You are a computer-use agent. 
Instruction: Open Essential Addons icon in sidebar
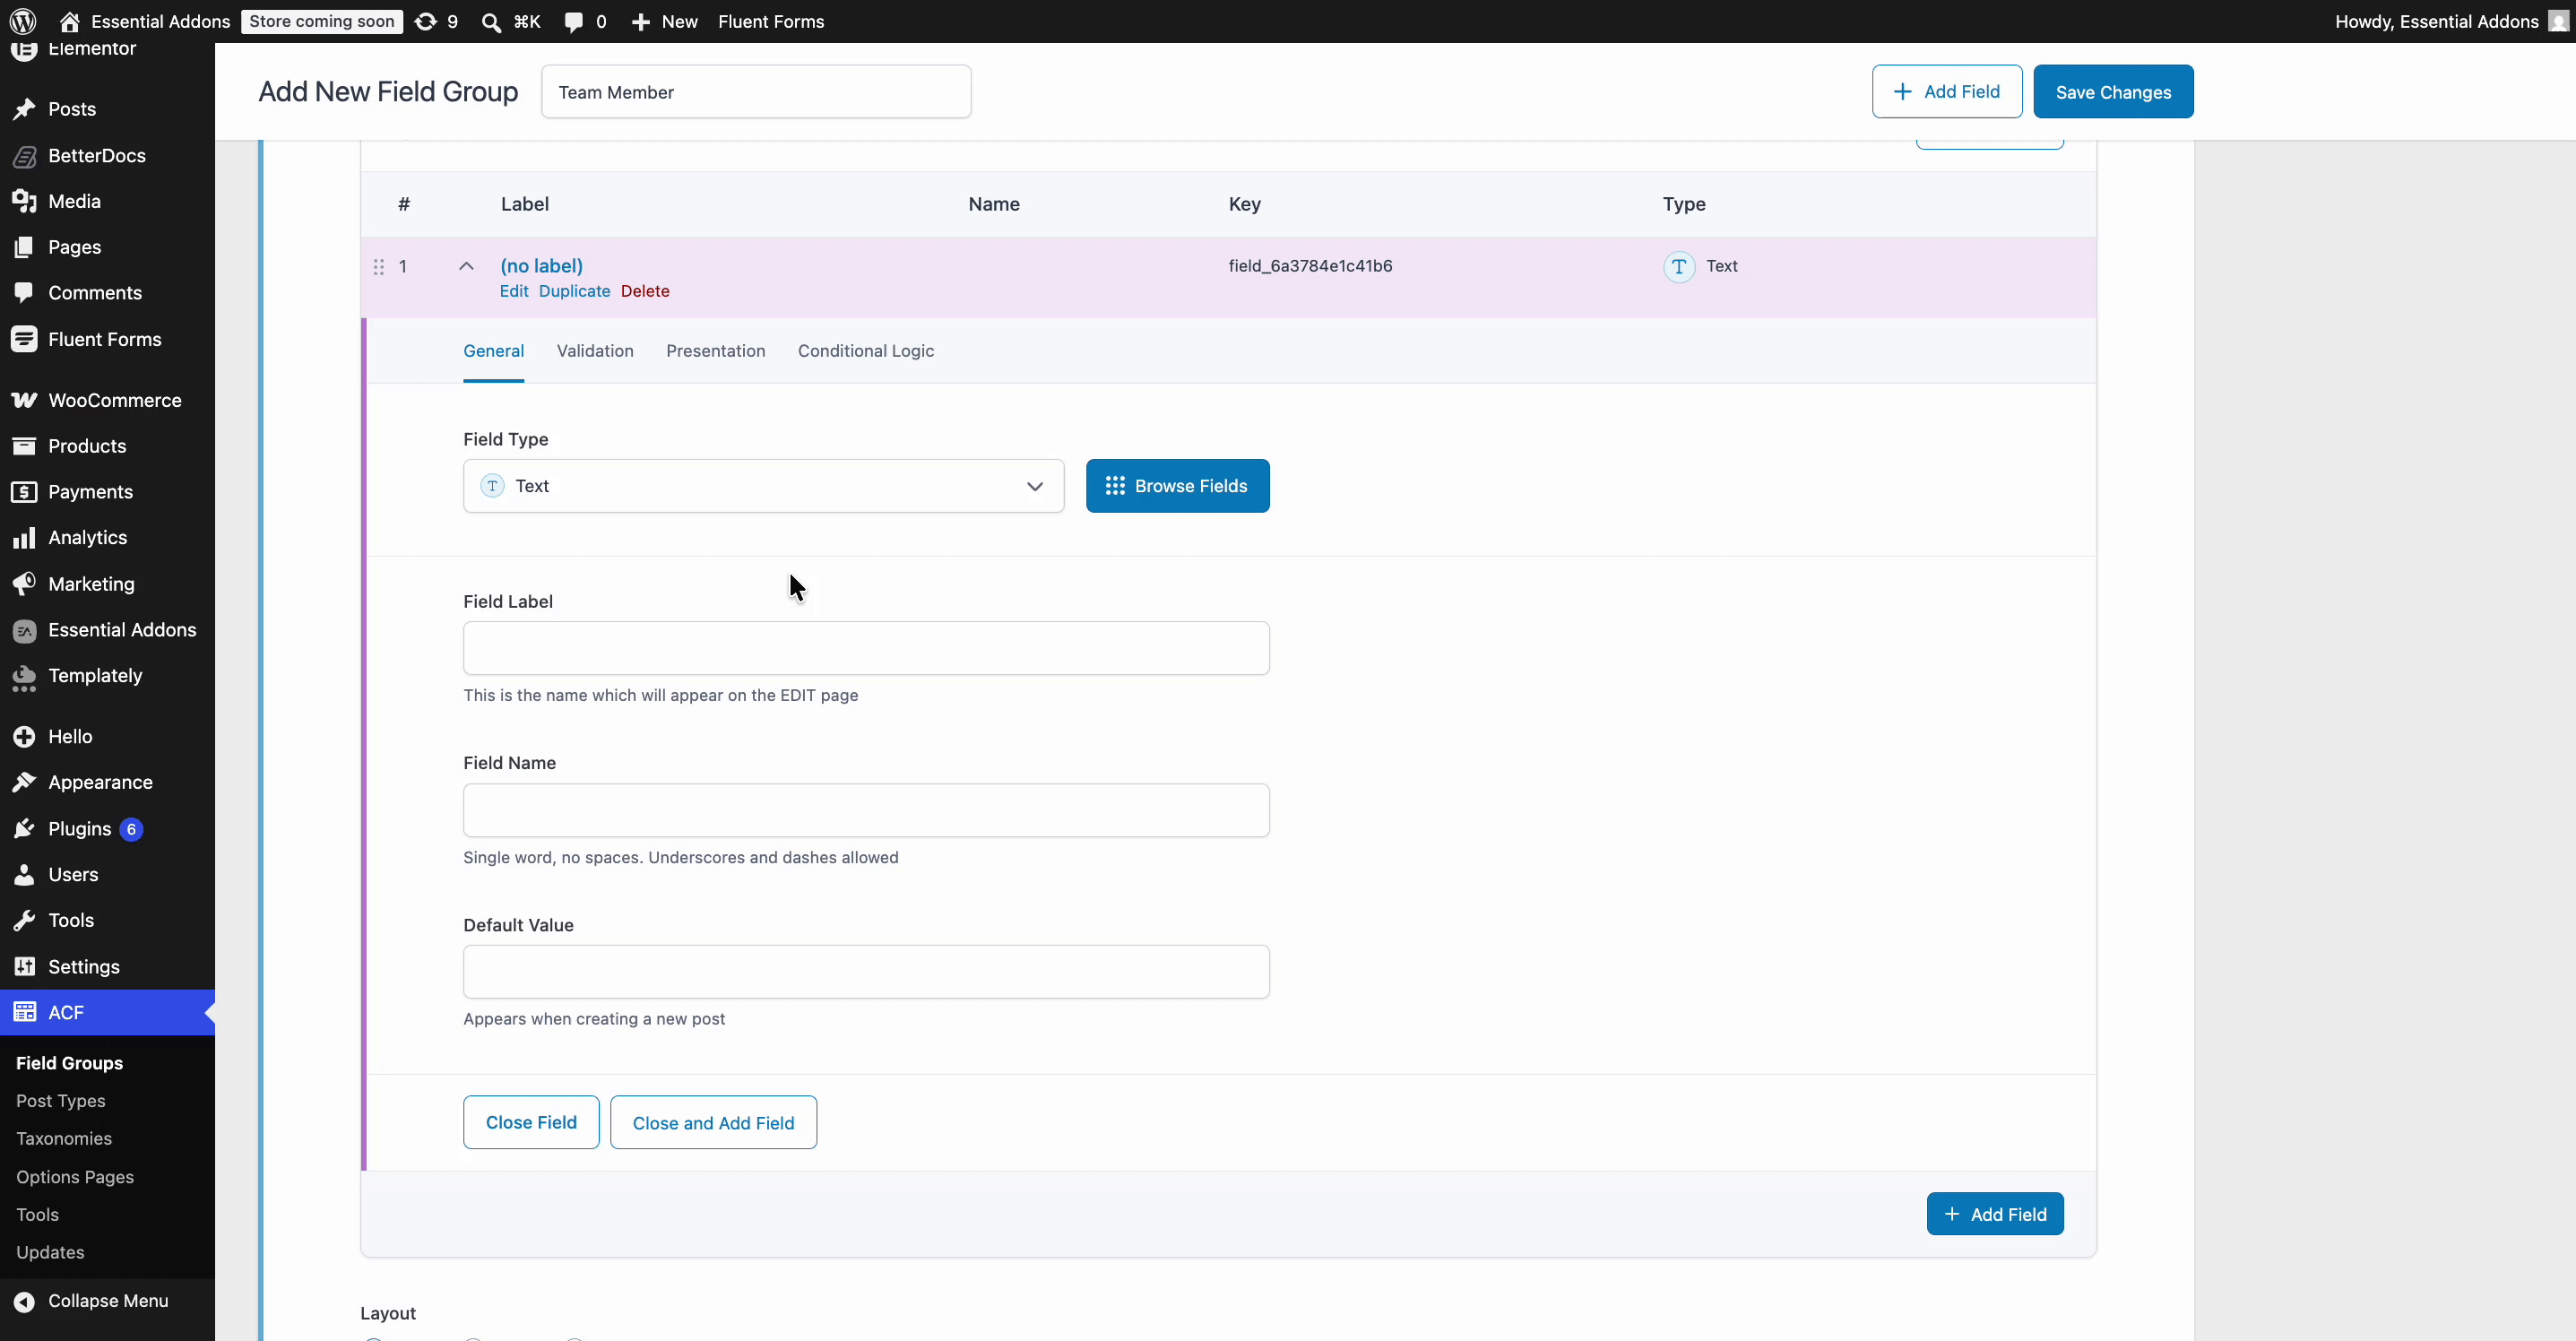pyautogui.click(x=24, y=630)
